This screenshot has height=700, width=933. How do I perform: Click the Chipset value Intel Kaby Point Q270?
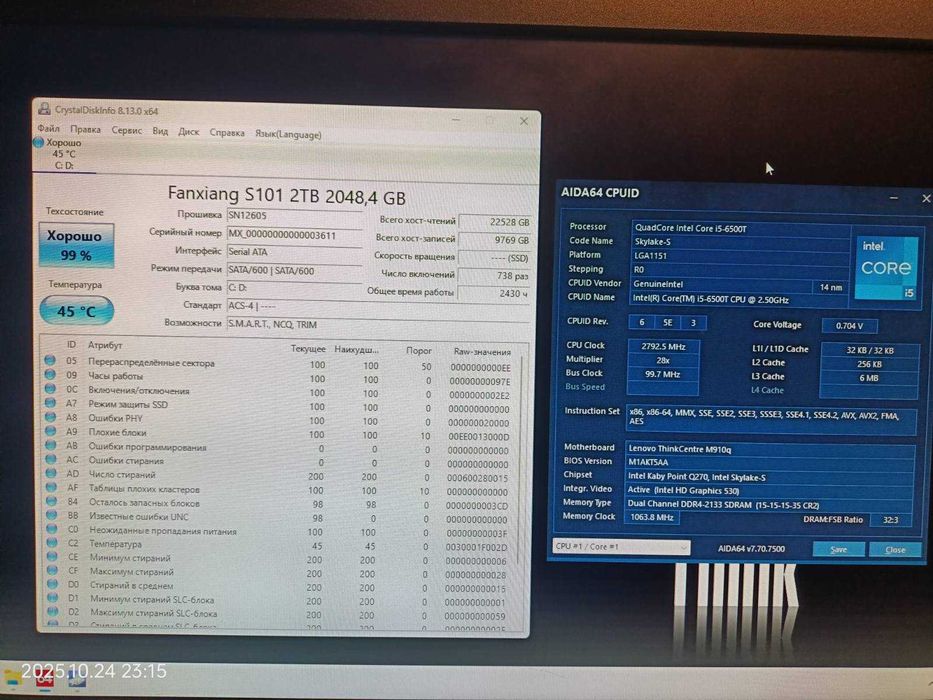point(770,477)
